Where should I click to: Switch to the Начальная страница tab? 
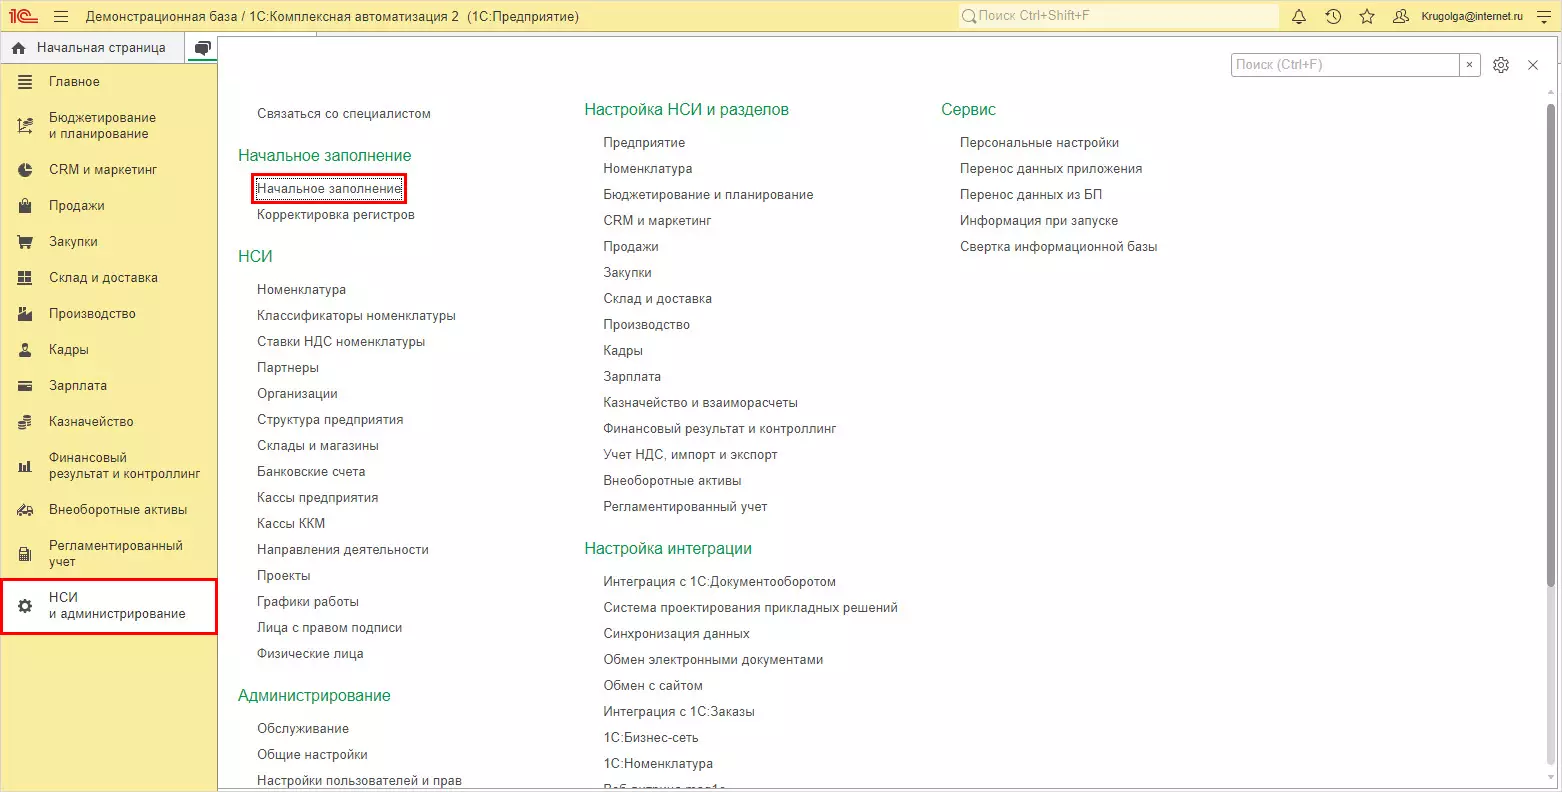[x=92, y=48]
